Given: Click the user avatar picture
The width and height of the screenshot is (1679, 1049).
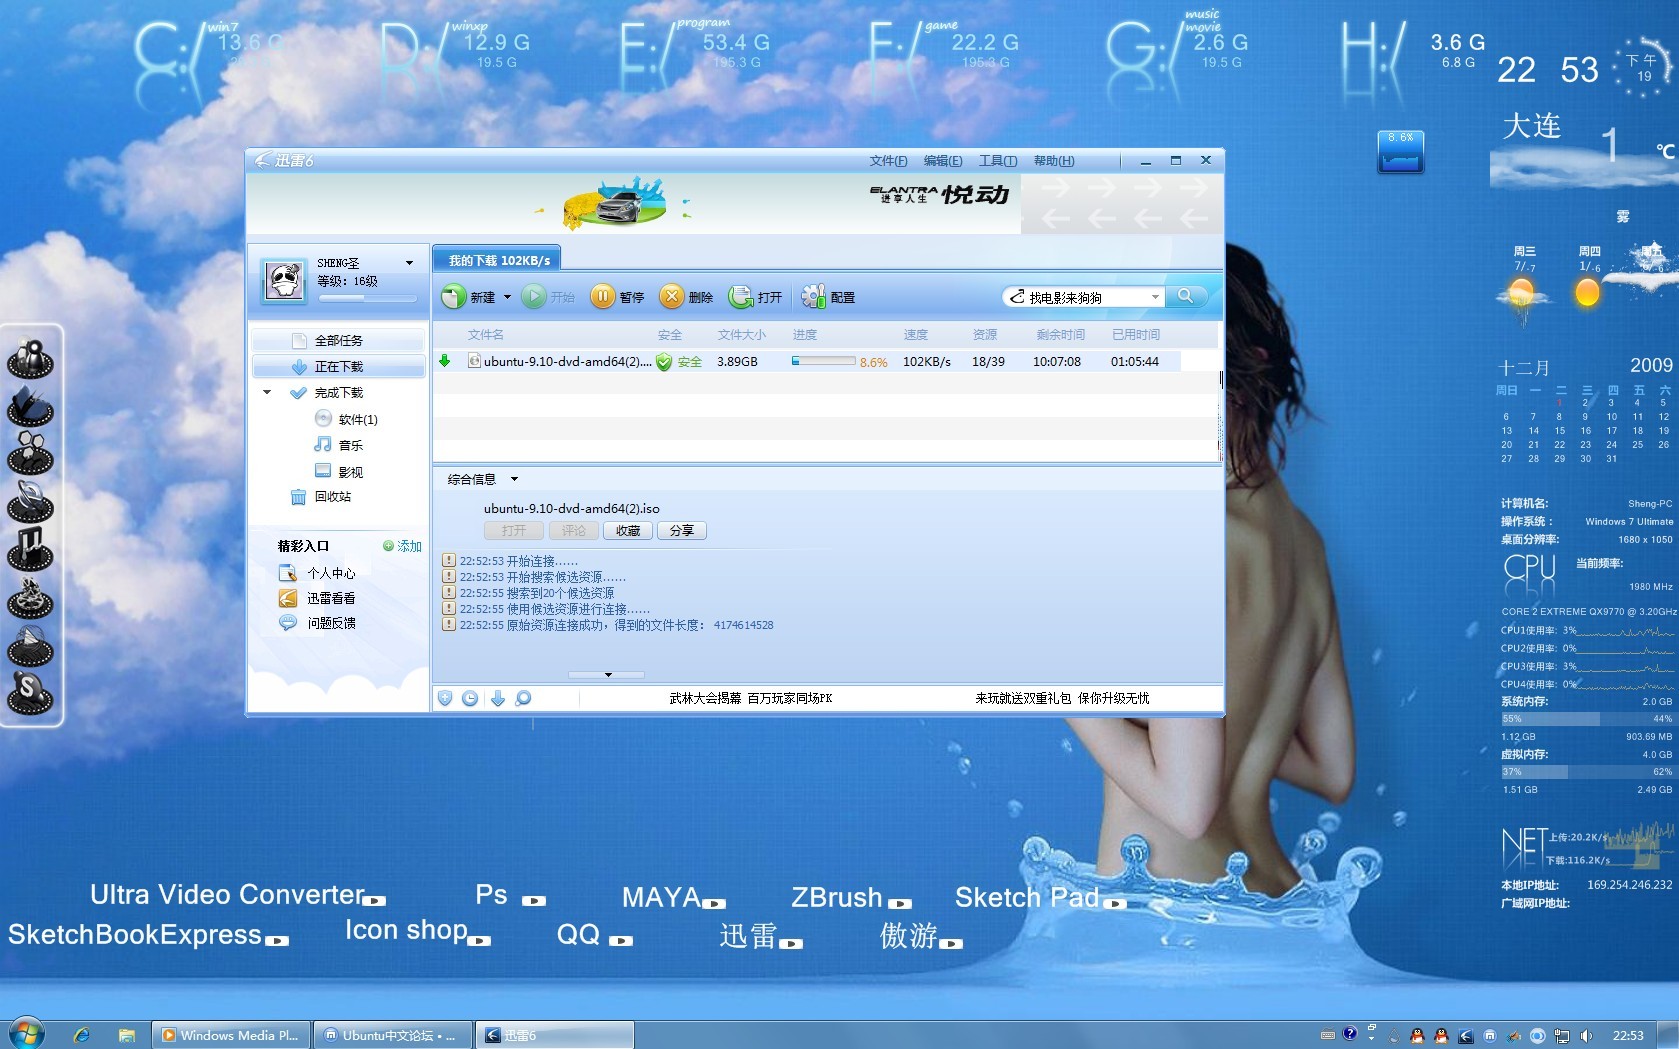Looking at the screenshot, I should point(284,280).
